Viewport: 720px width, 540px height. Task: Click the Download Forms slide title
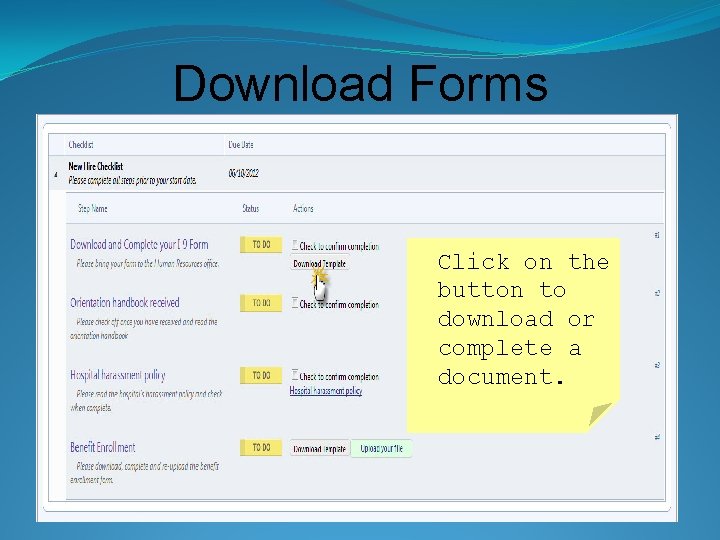(361, 83)
